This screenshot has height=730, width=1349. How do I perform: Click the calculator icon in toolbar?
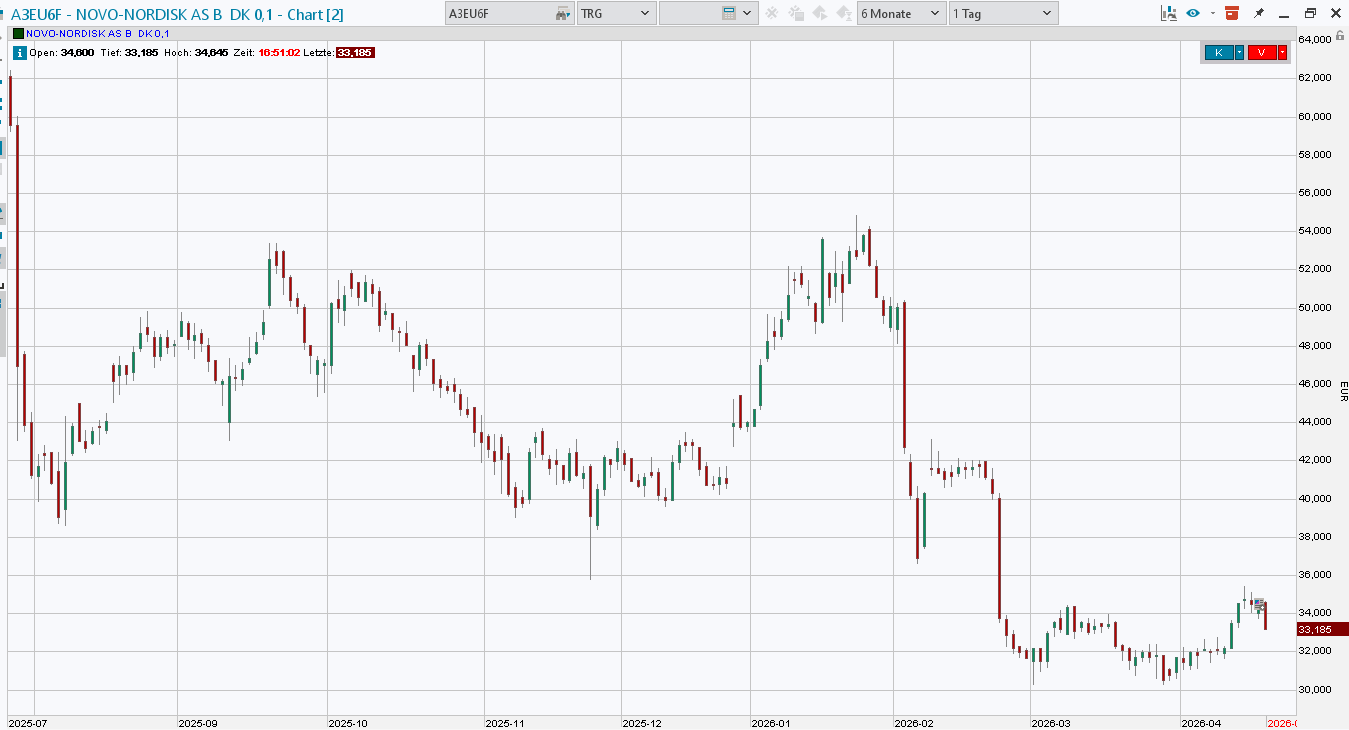tap(729, 13)
